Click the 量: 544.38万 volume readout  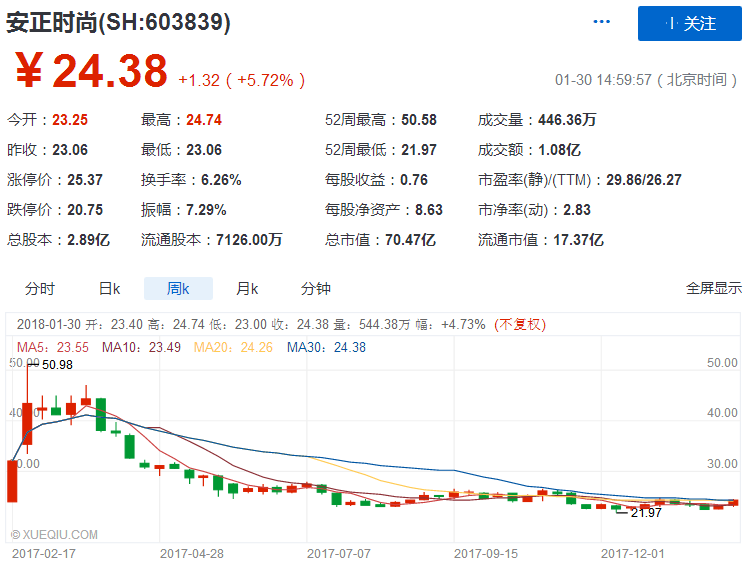371,325
